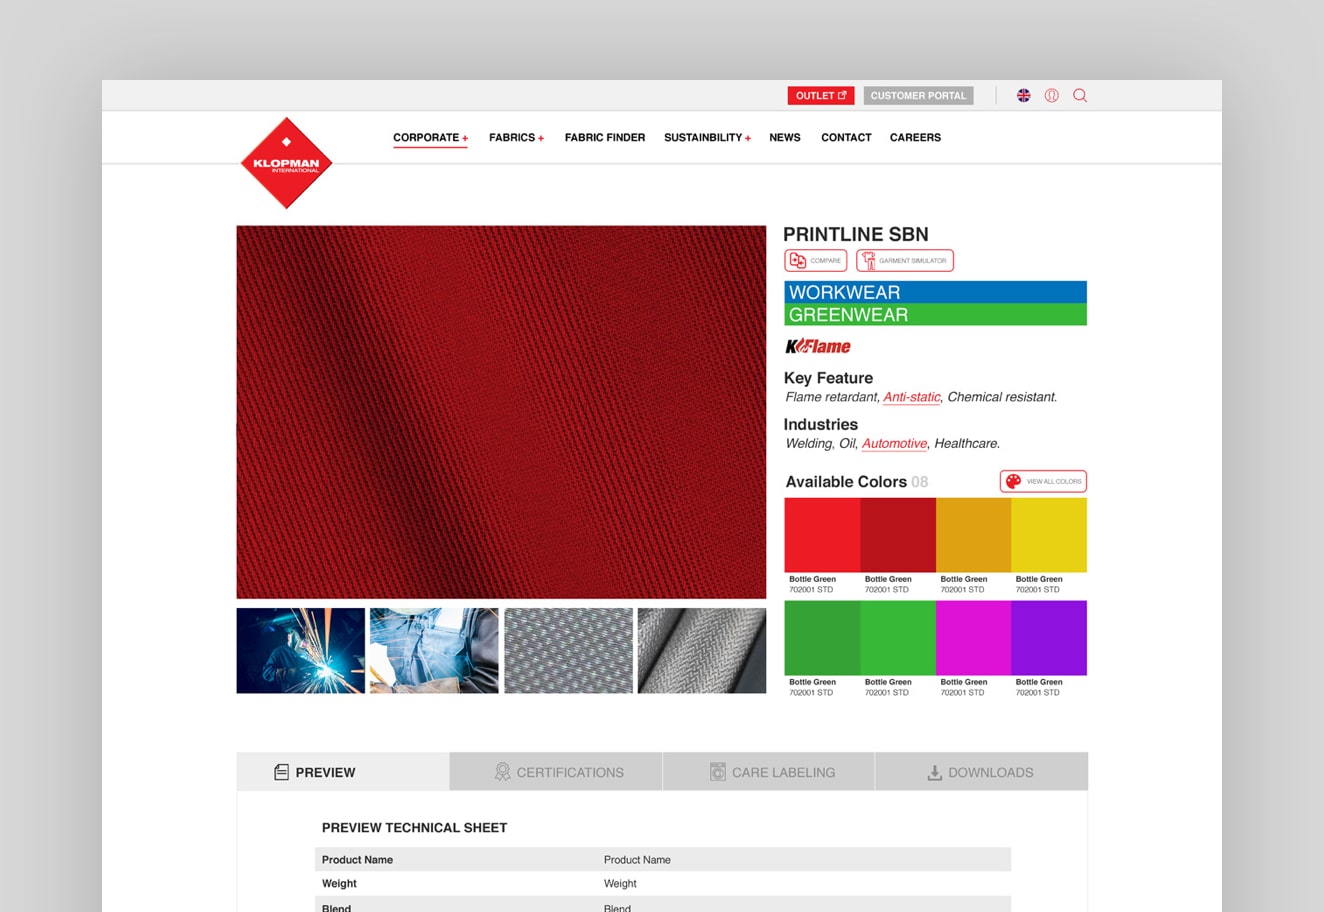Click the K-Flame brand logo
This screenshot has height=912, width=1324.
pyautogui.click(x=818, y=346)
